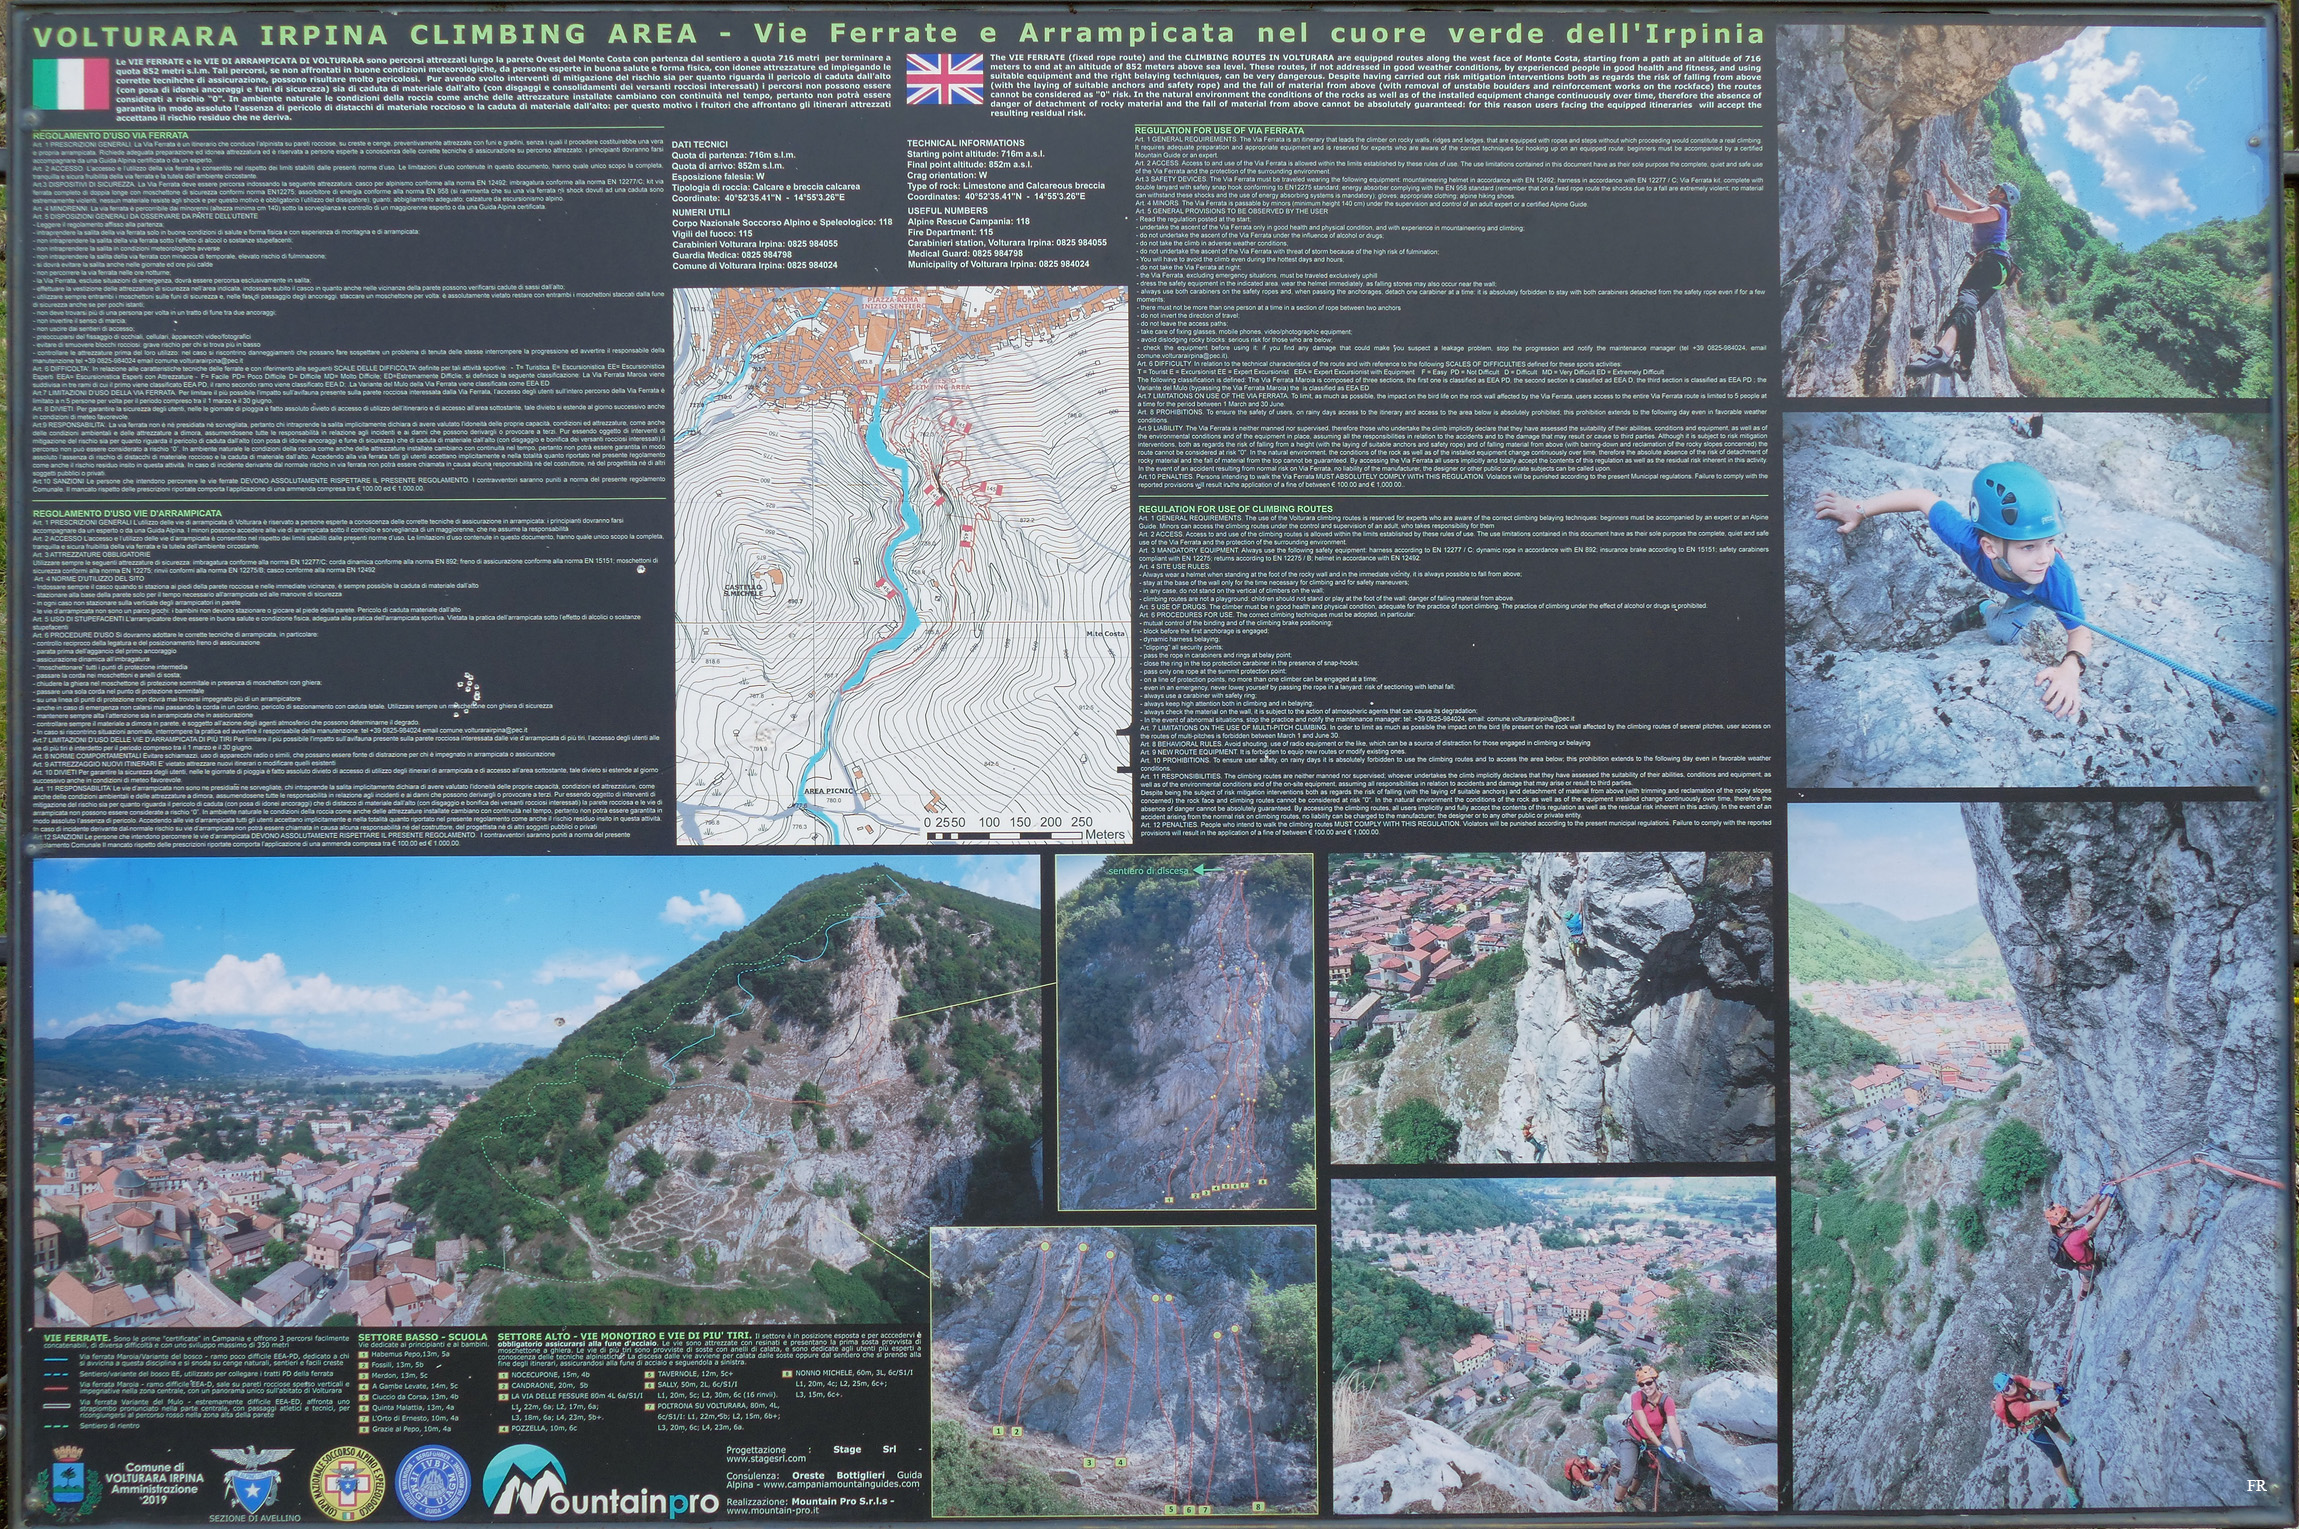This screenshot has height=1529, width=2299.
Task: Click the Corpo Nazionale Soccorso Alpino round logo
Action: point(348,1483)
